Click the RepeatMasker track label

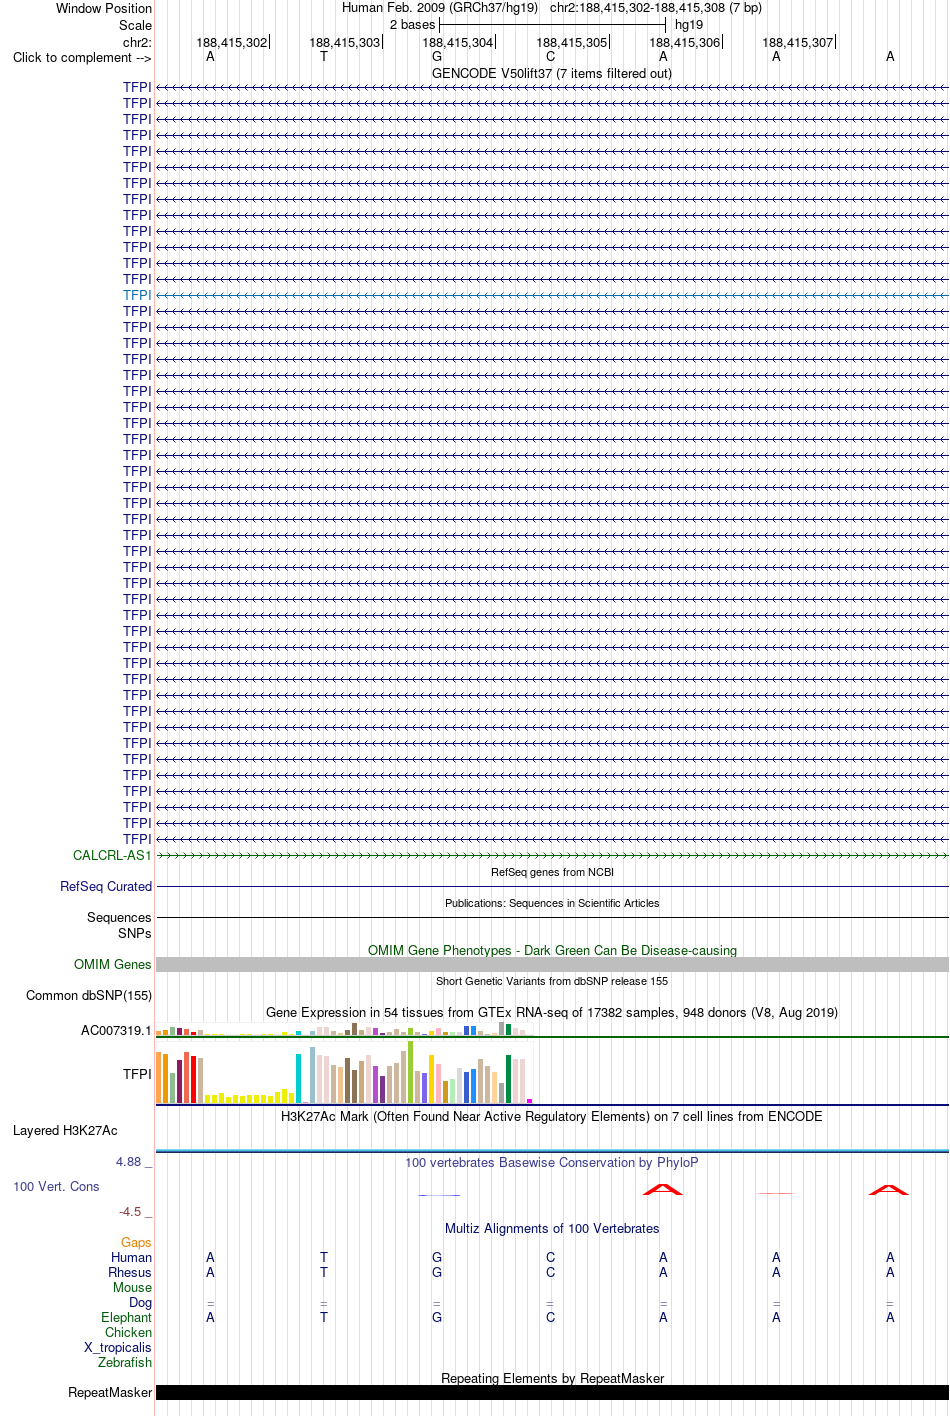(x=110, y=1392)
